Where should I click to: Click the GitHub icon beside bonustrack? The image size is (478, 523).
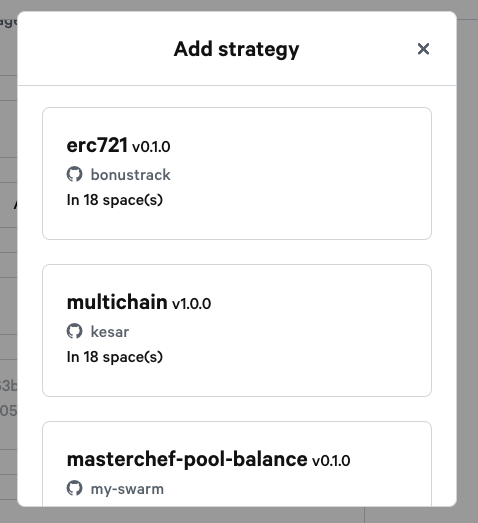pos(74,174)
